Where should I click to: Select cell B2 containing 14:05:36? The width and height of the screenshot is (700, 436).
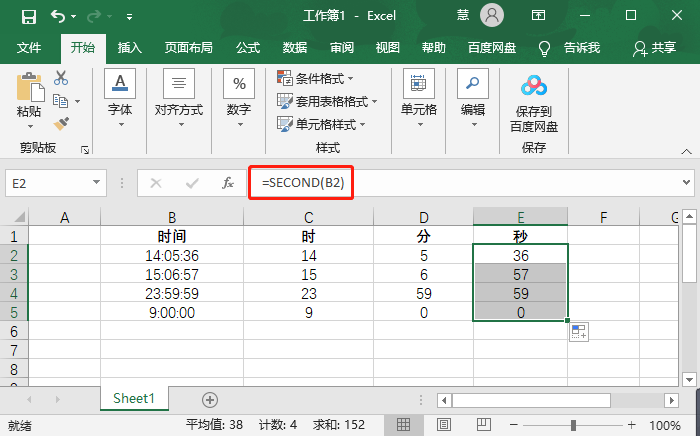pyautogui.click(x=172, y=255)
